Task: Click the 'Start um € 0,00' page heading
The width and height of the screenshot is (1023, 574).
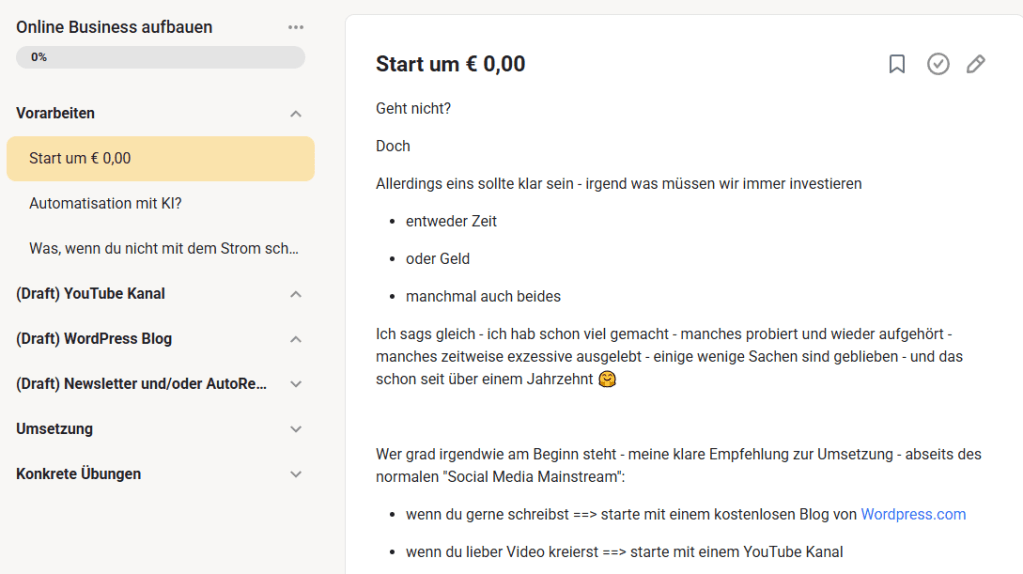Action: [x=450, y=64]
